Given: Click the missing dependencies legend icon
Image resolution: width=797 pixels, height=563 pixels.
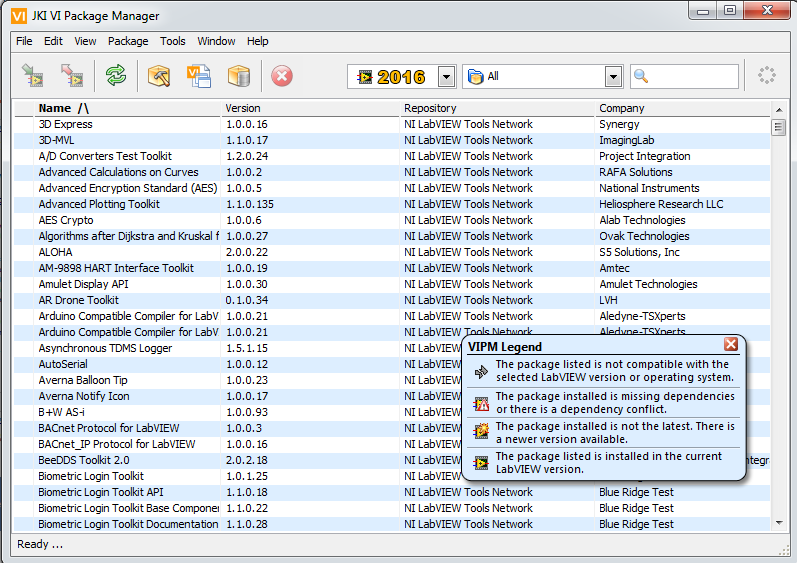Looking at the screenshot, I should click(481, 404).
